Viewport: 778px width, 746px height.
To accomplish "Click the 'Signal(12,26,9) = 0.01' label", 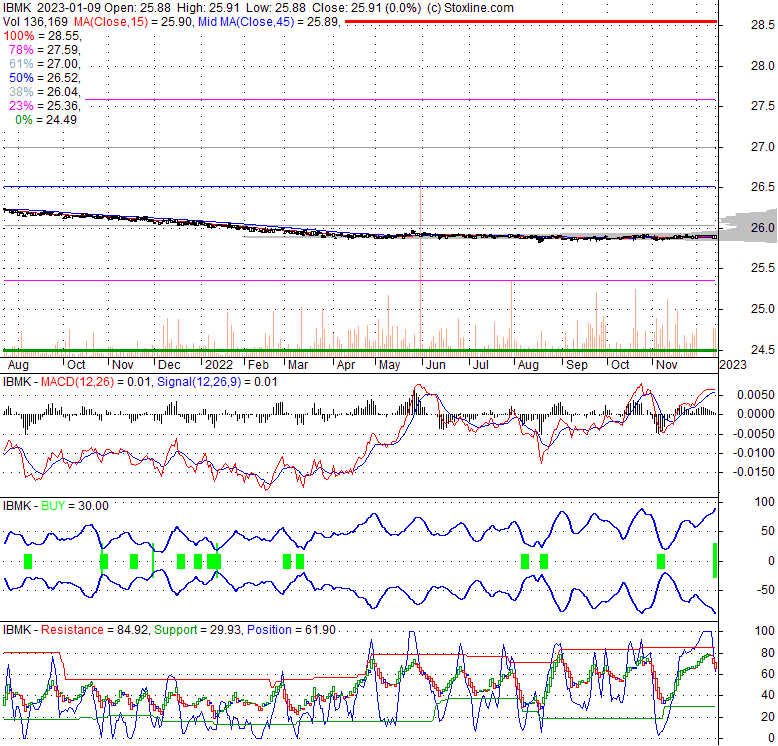I will [x=217, y=382].
